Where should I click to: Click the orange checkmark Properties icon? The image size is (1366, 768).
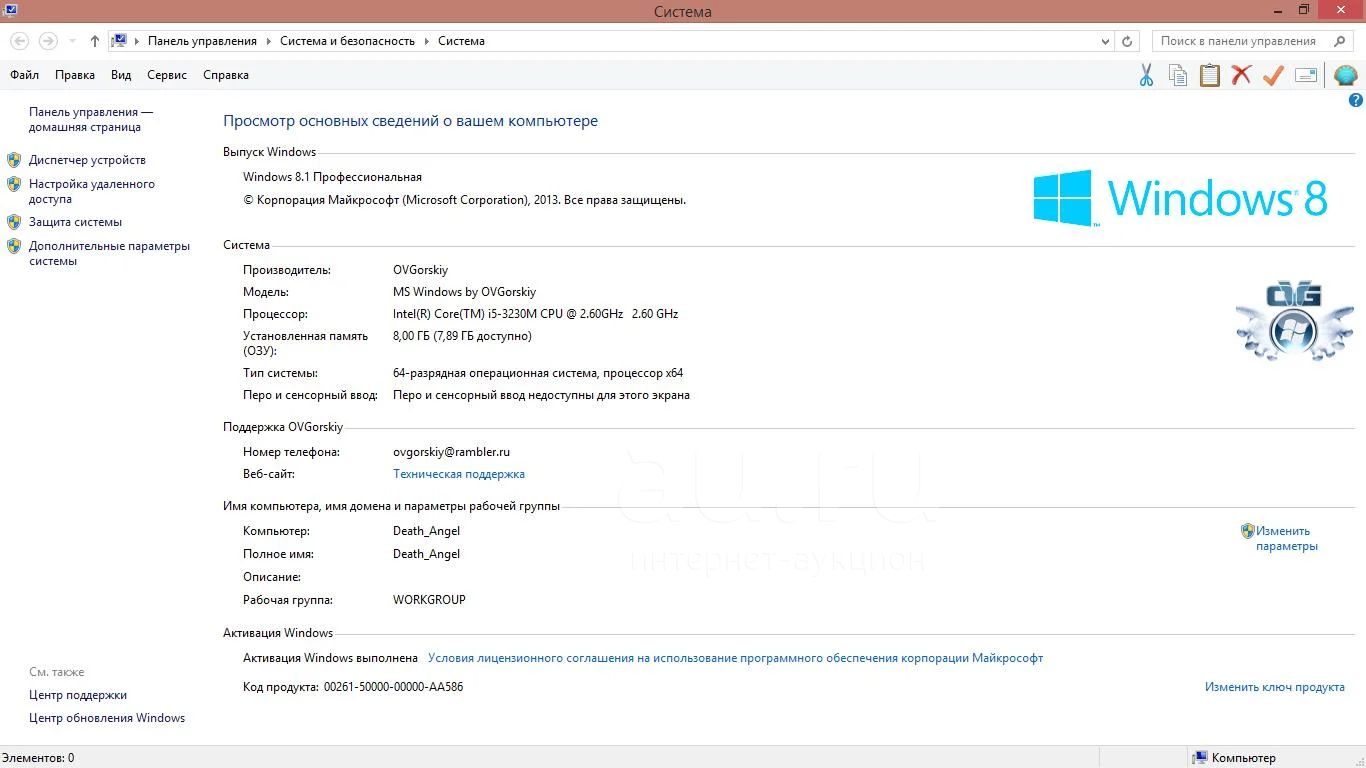(x=1273, y=75)
